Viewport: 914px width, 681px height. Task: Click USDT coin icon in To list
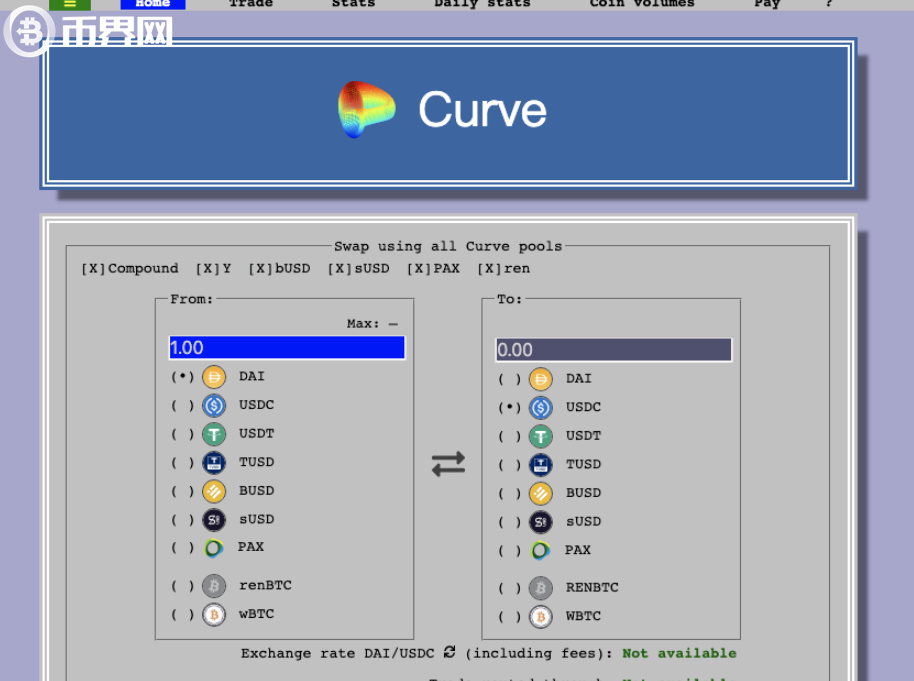click(541, 436)
